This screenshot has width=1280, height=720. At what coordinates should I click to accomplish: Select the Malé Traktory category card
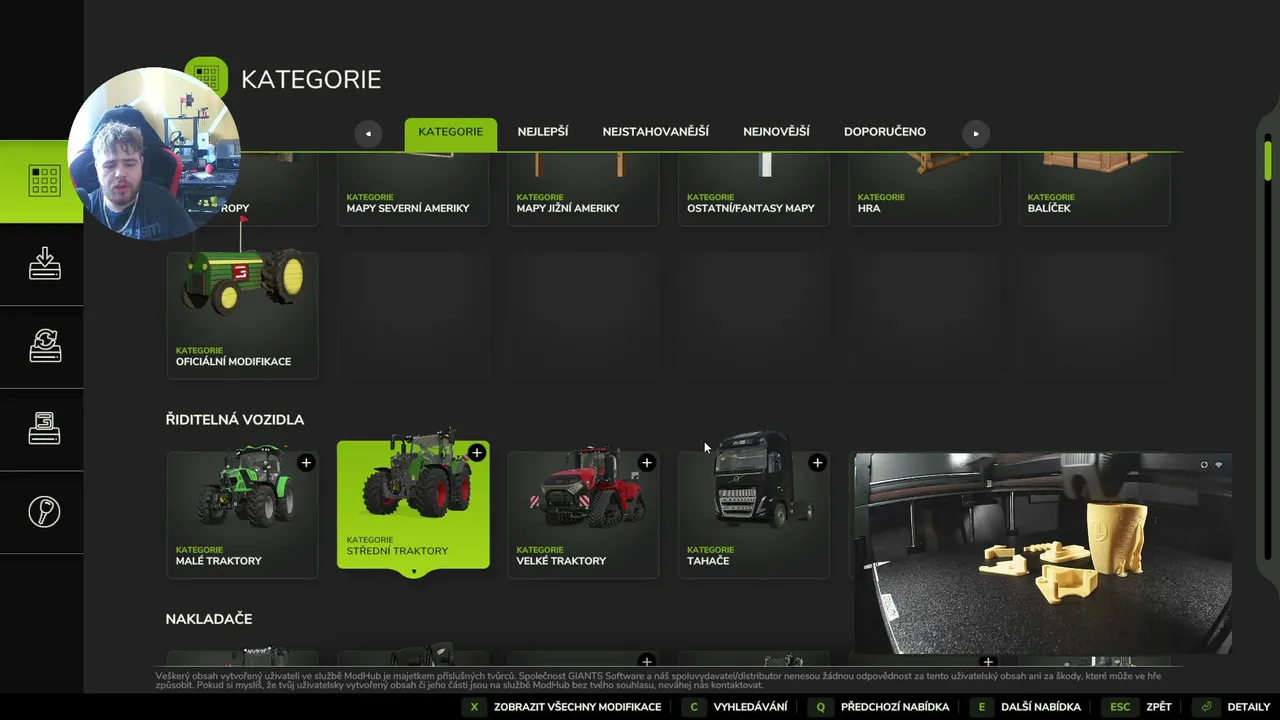click(x=242, y=514)
